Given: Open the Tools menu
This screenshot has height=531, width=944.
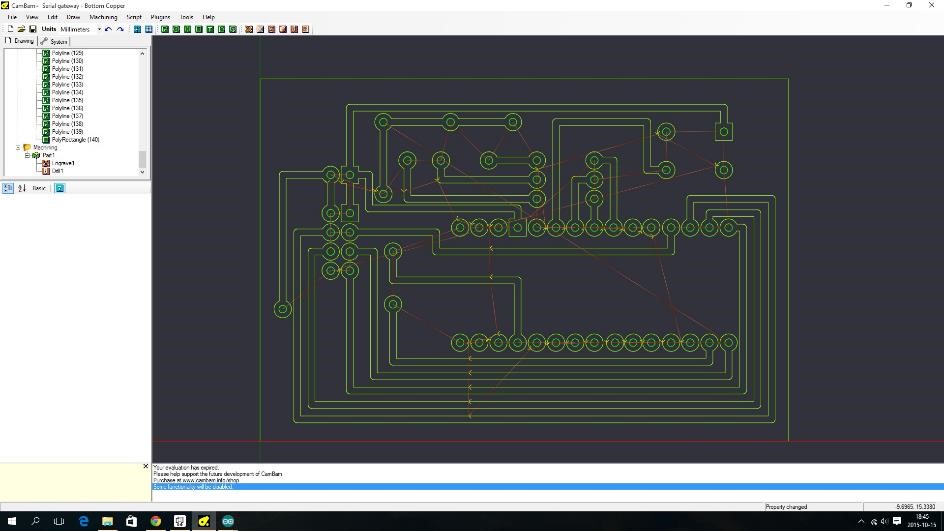Looking at the screenshot, I should click(187, 17).
